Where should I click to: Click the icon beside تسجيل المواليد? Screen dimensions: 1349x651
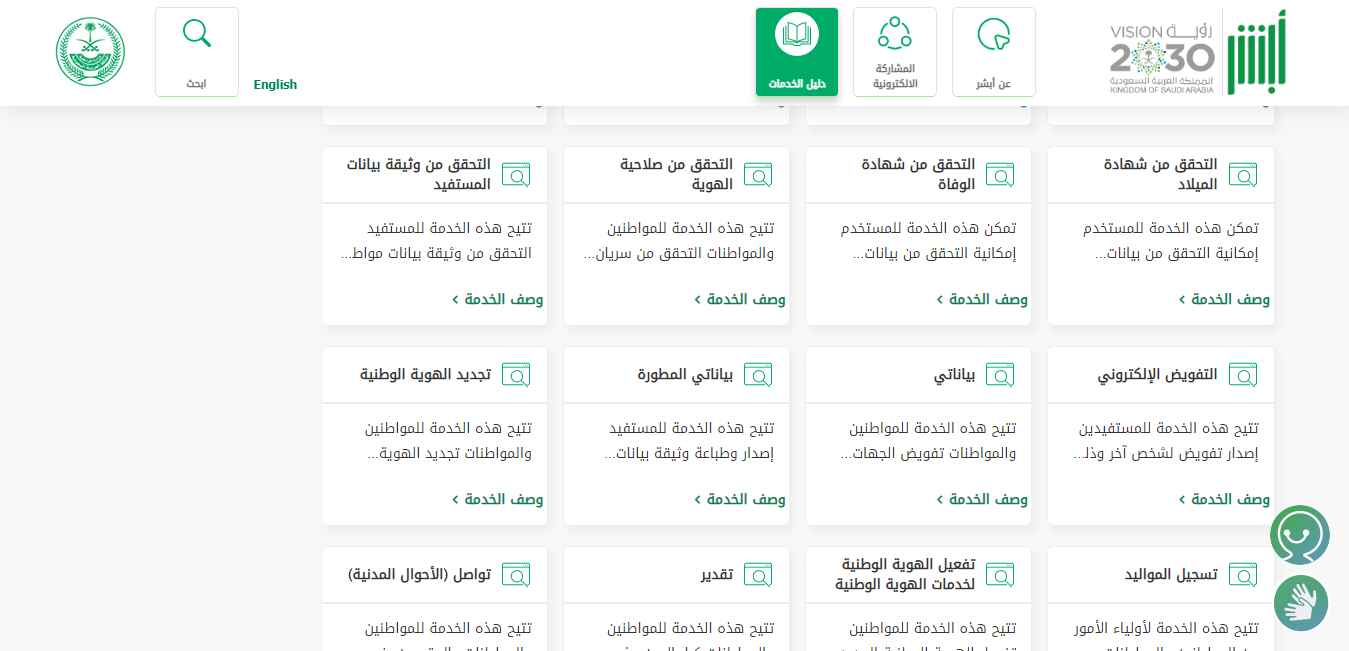(1243, 575)
